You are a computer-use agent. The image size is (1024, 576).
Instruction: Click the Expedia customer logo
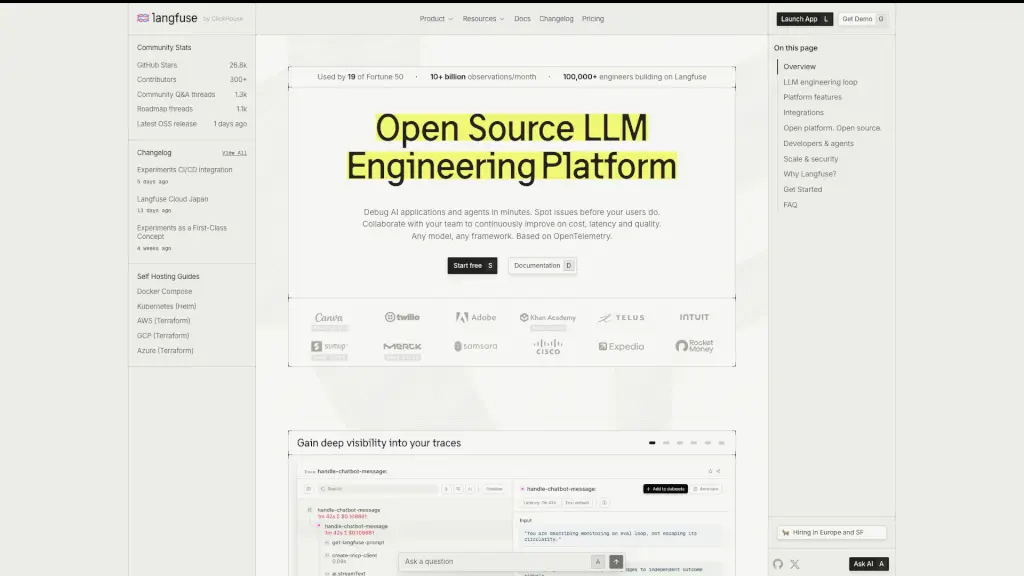tap(621, 346)
